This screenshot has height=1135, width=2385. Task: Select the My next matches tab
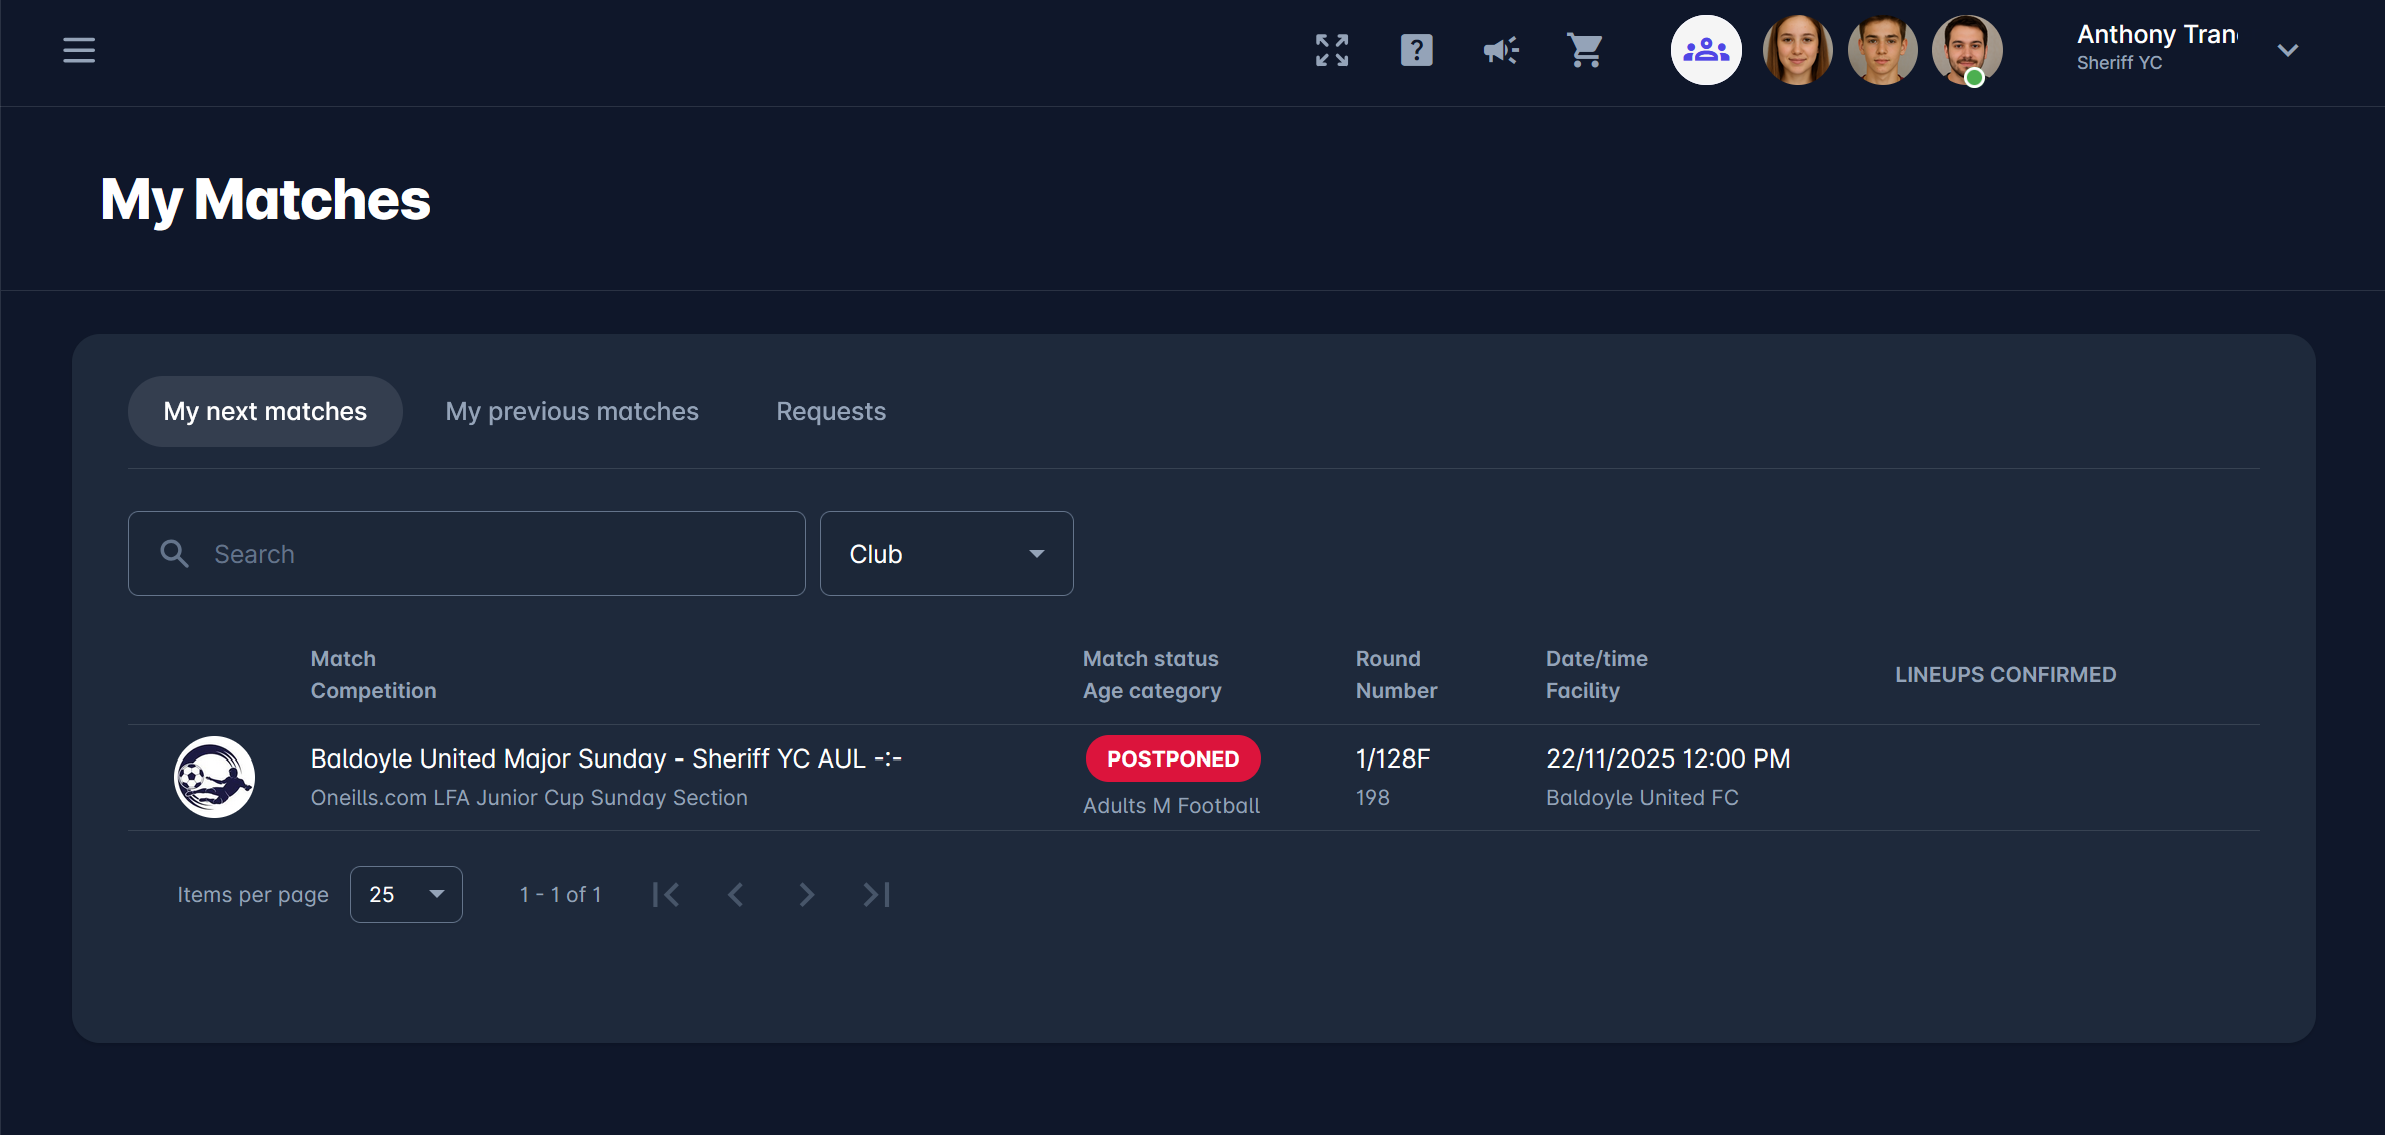point(265,411)
